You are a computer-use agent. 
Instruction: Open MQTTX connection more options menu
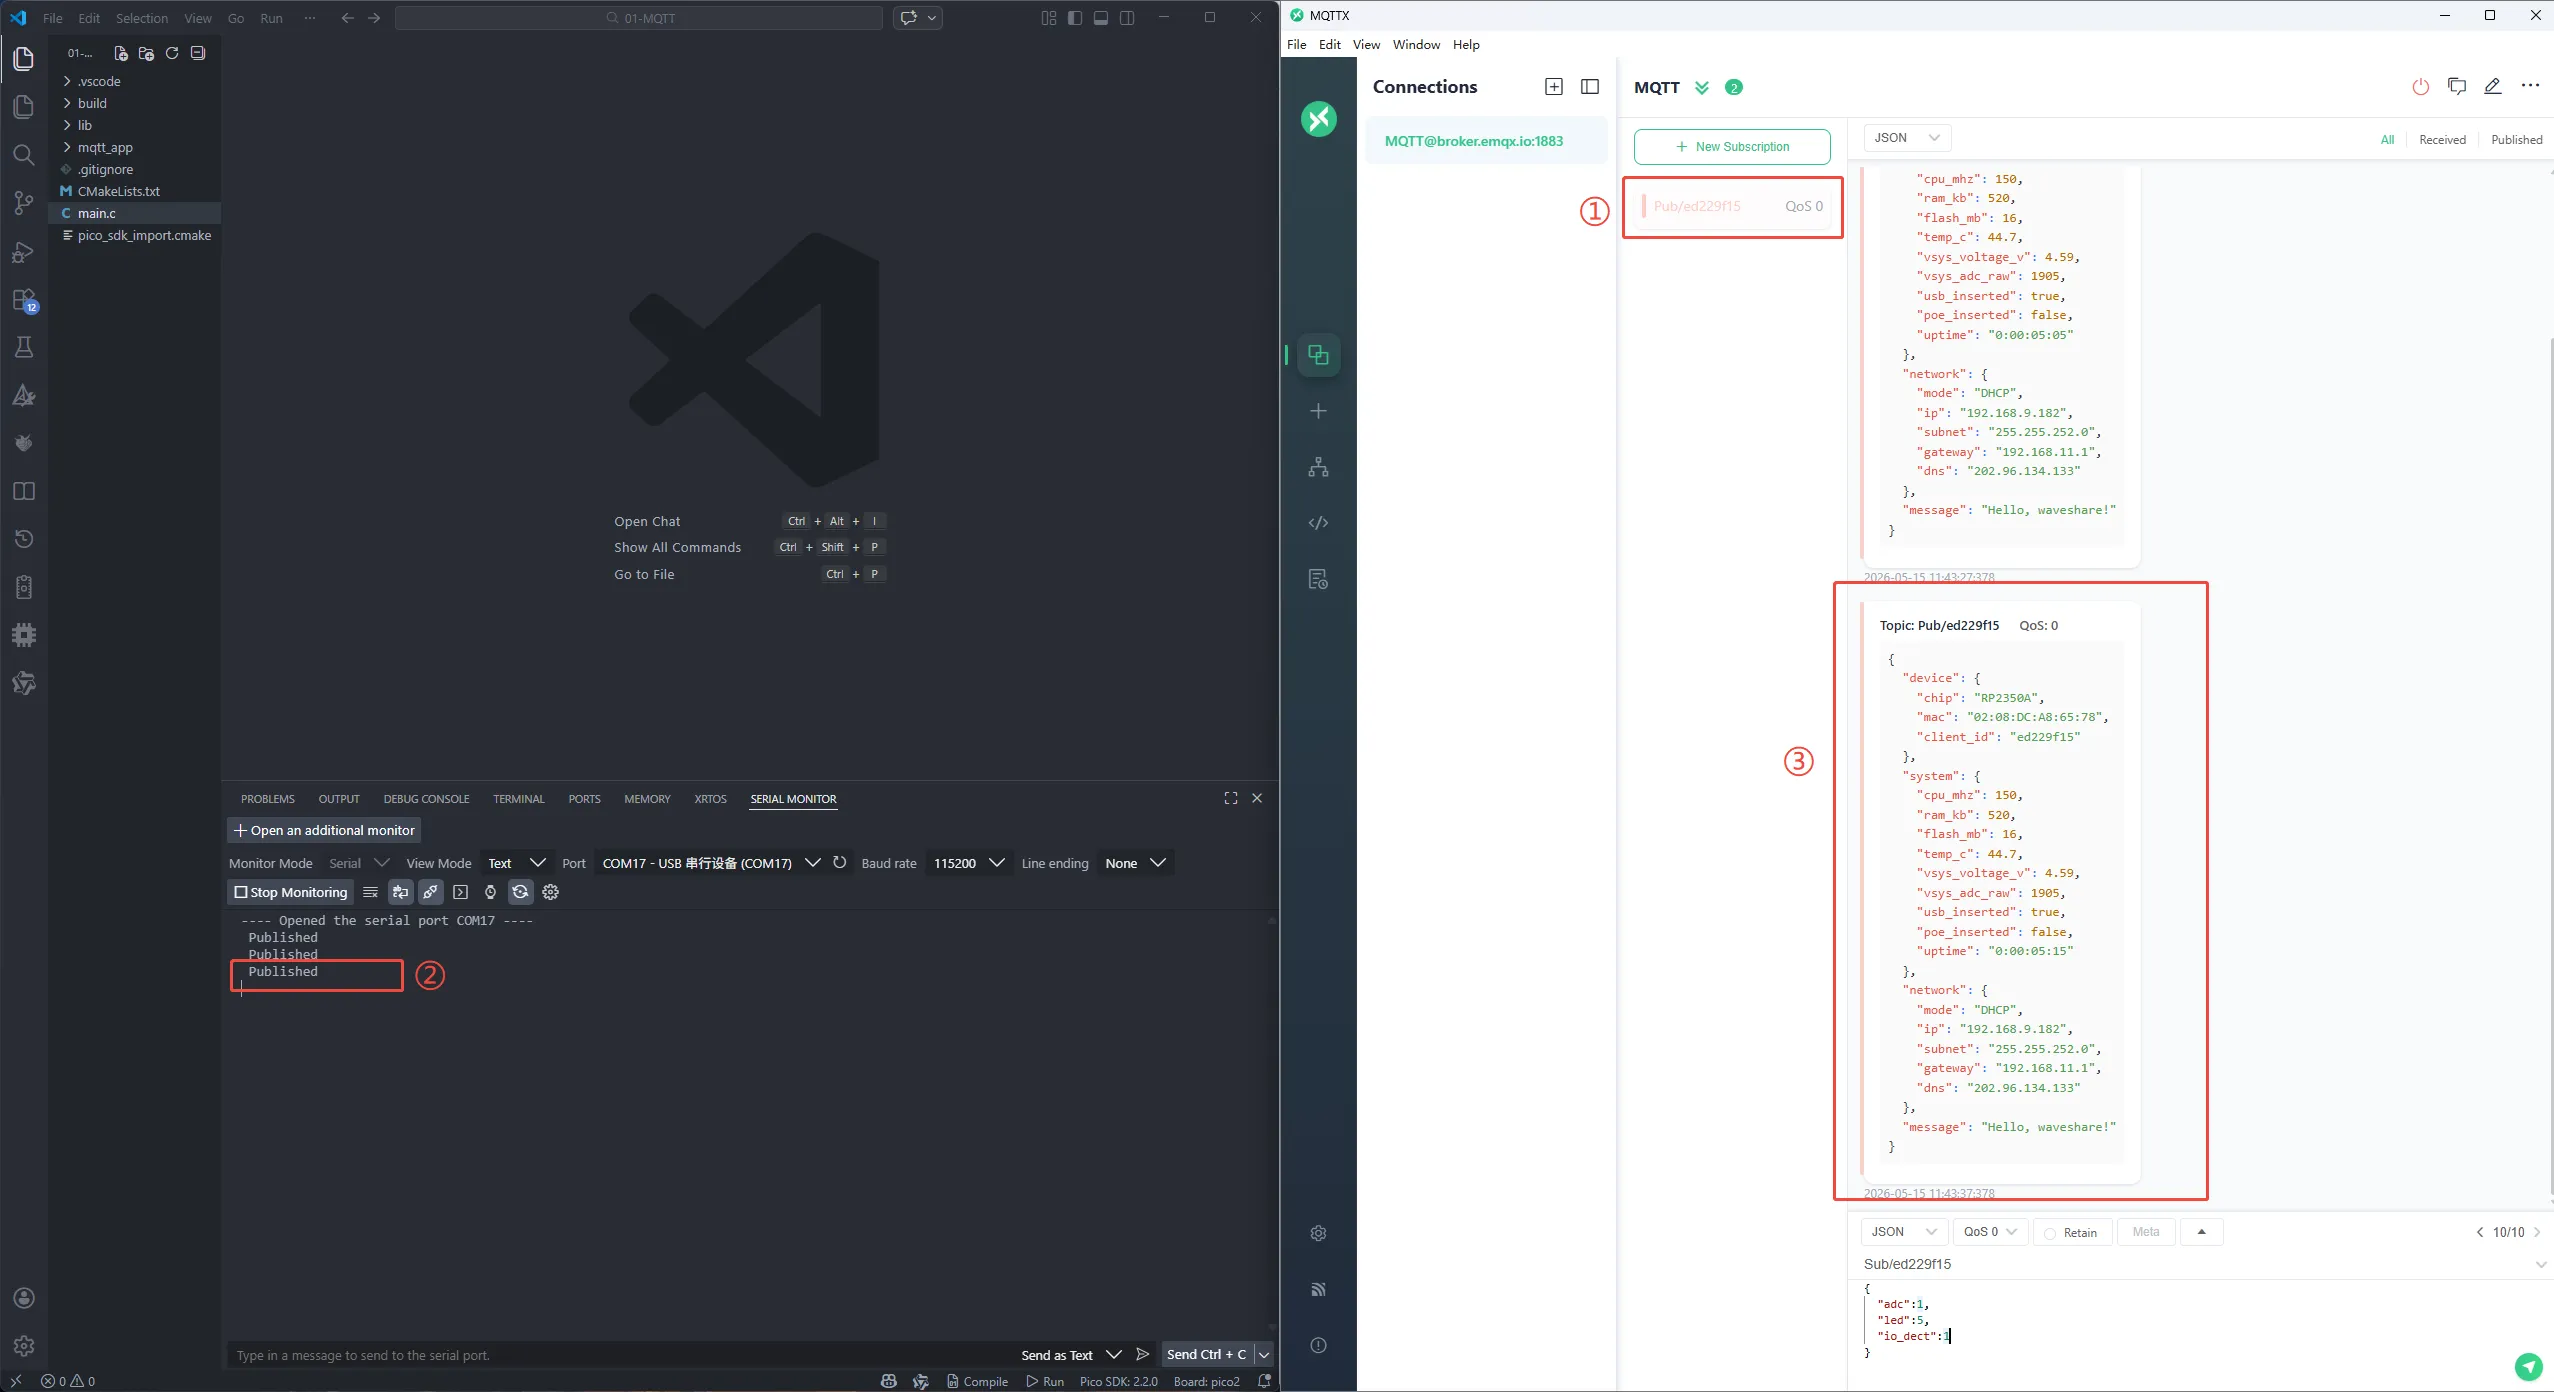[x=2530, y=86]
